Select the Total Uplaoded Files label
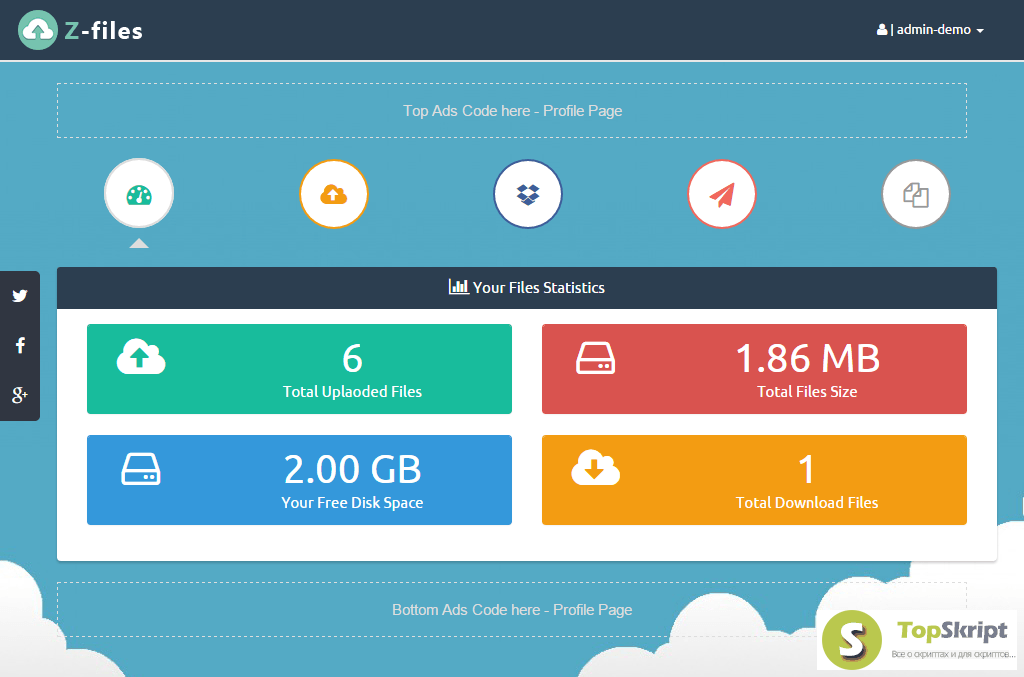 click(352, 392)
